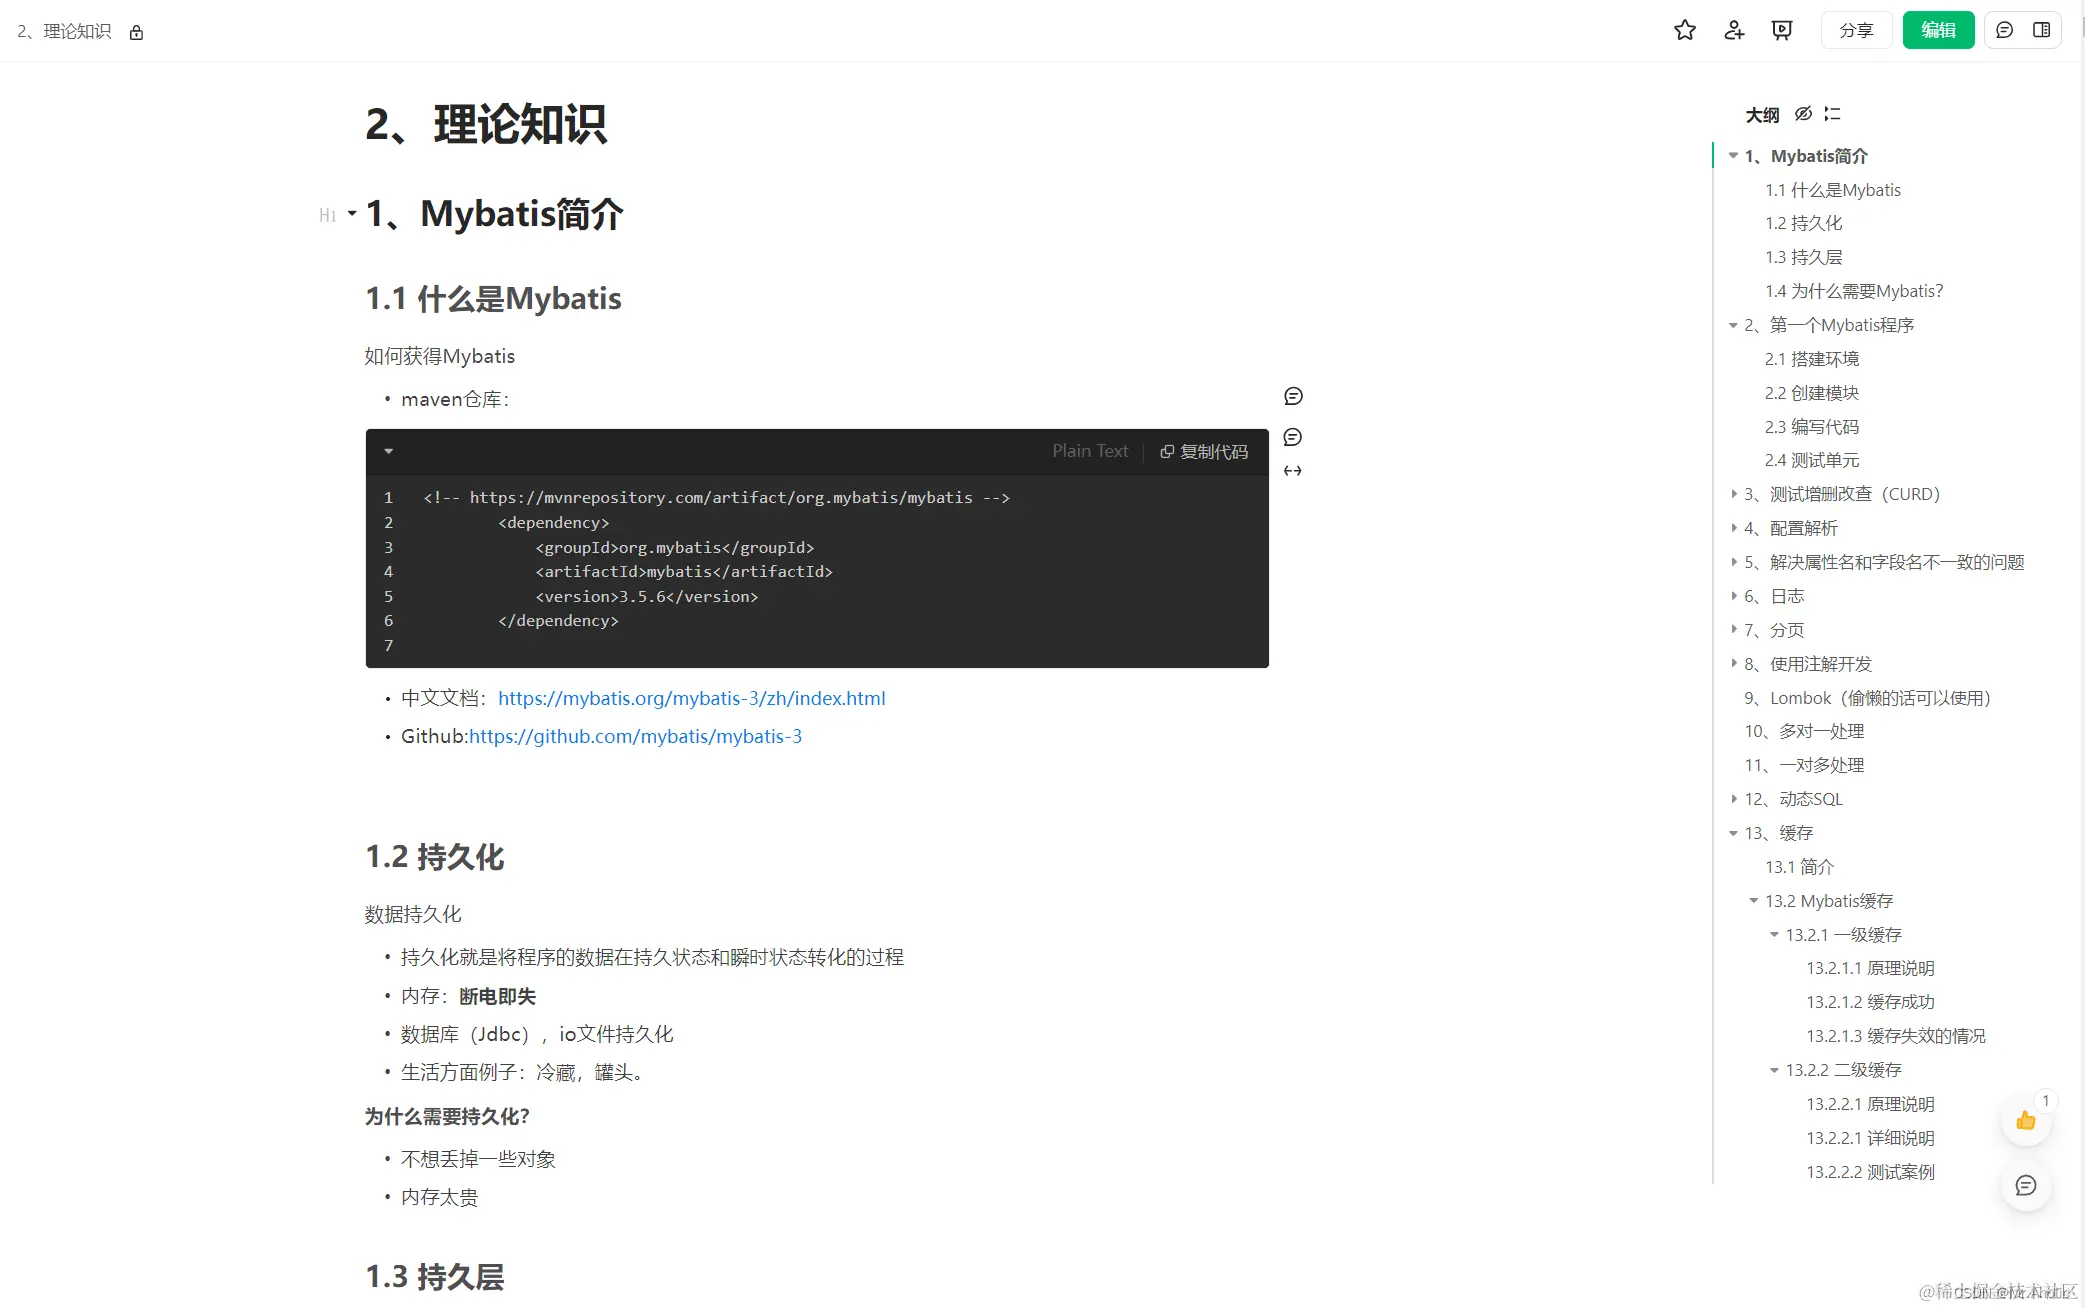Hide the outline with the eye icon
The width and height of the screenshot is (2085, 1308).
coord(1802,114)
